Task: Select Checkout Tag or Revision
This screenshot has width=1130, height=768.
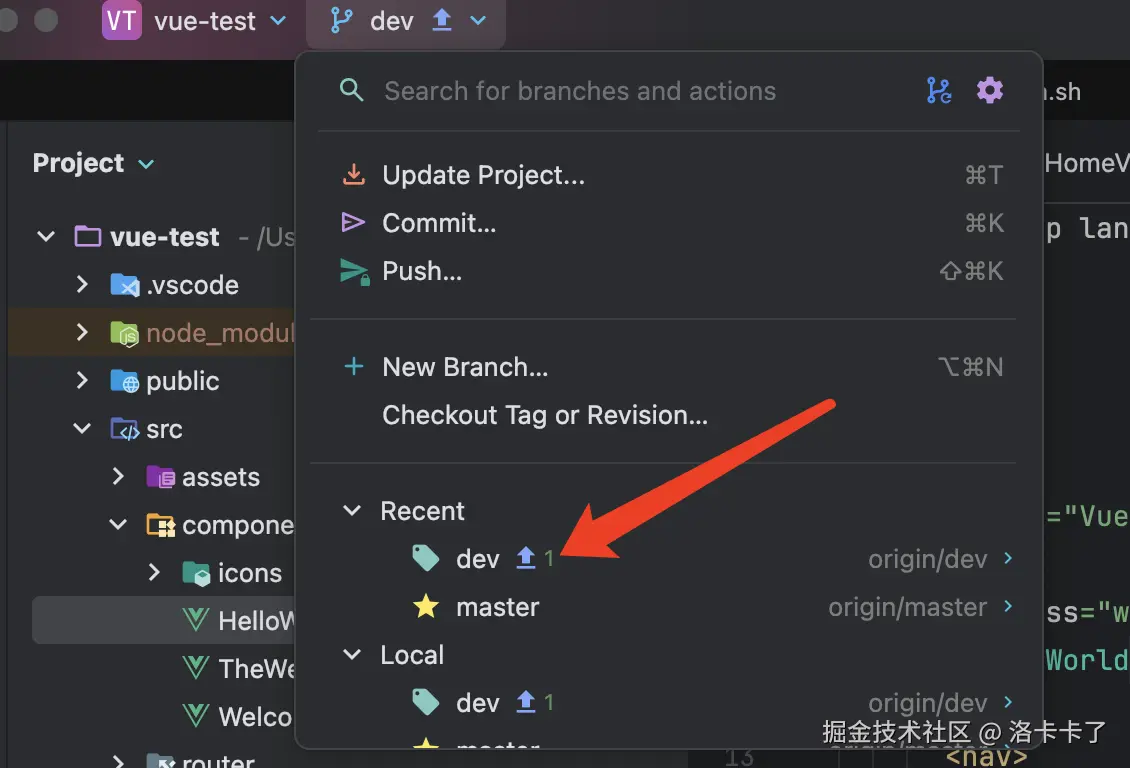Action: click(x=545, y=415)
